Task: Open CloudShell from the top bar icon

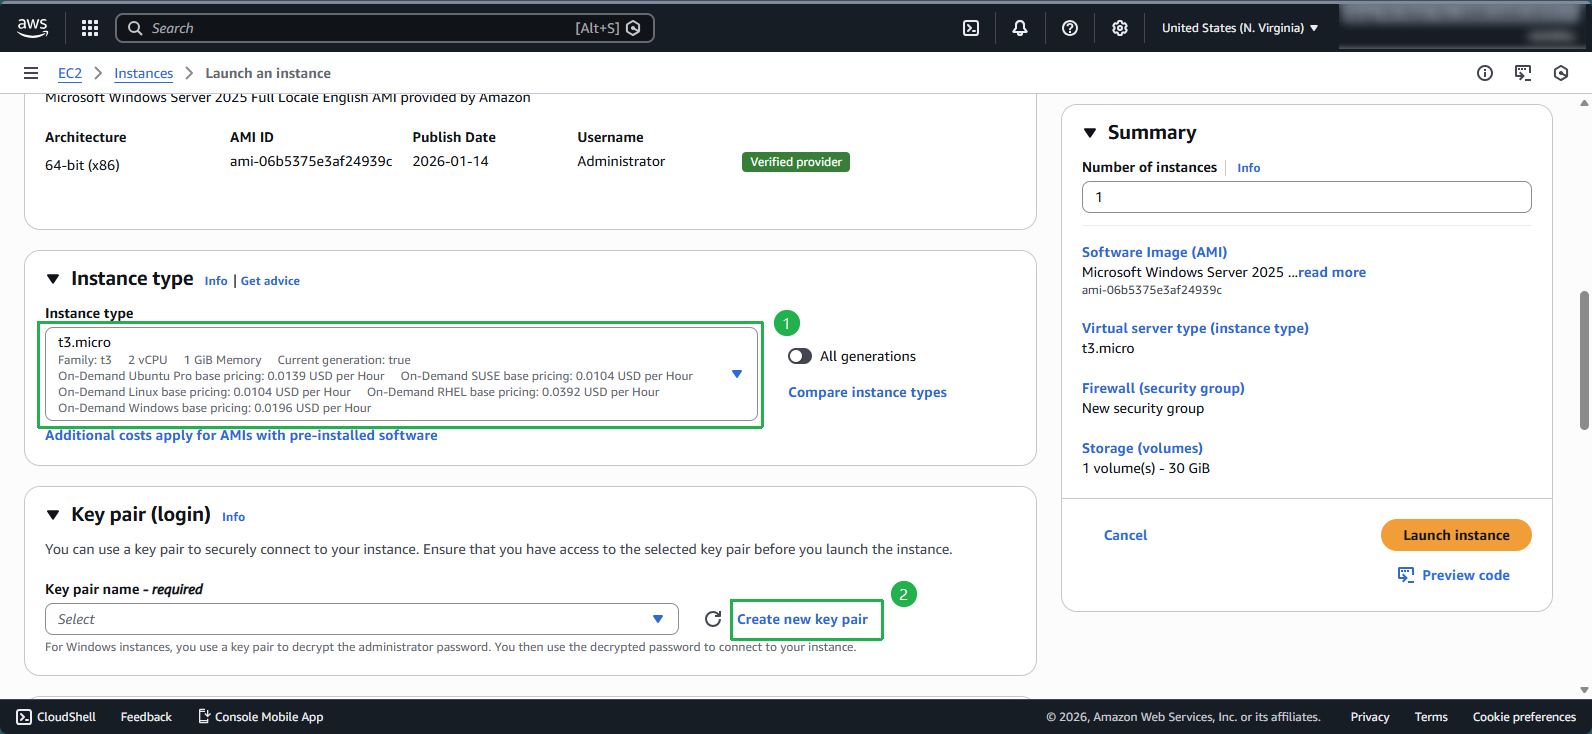Action: pos(970,28)
